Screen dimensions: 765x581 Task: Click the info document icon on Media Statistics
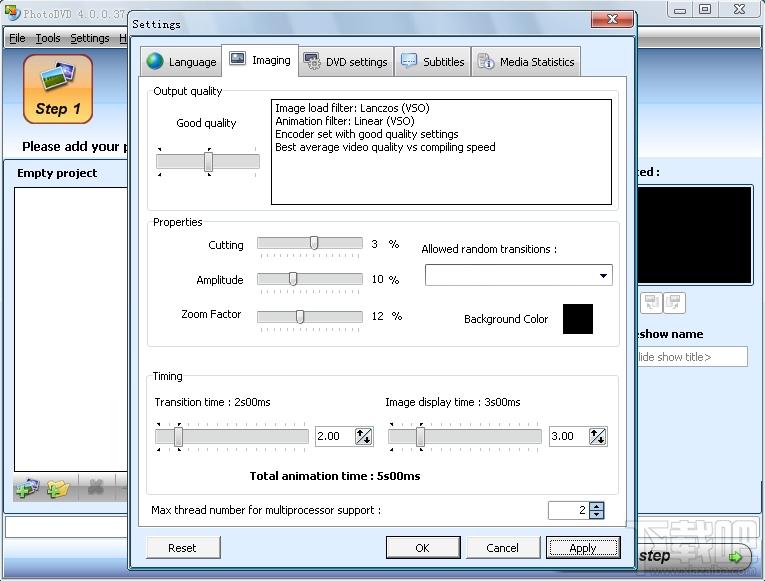[486, 61]
